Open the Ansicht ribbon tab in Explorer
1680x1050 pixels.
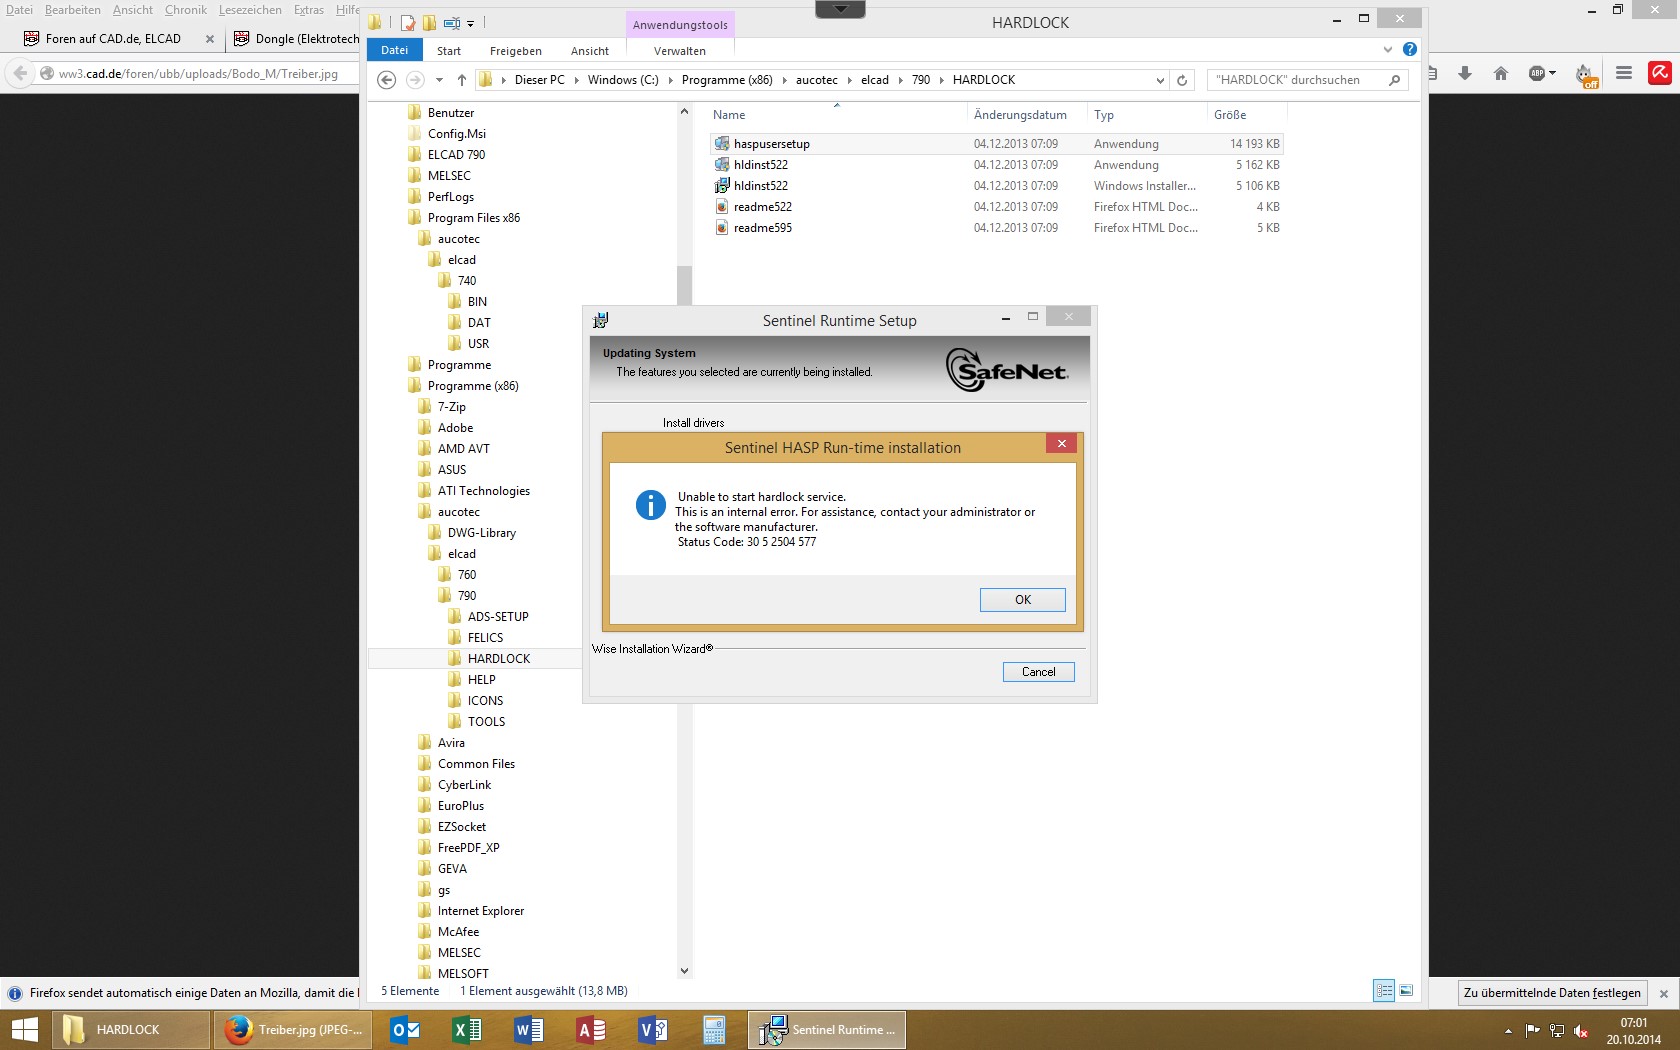[x=590, y=51]
